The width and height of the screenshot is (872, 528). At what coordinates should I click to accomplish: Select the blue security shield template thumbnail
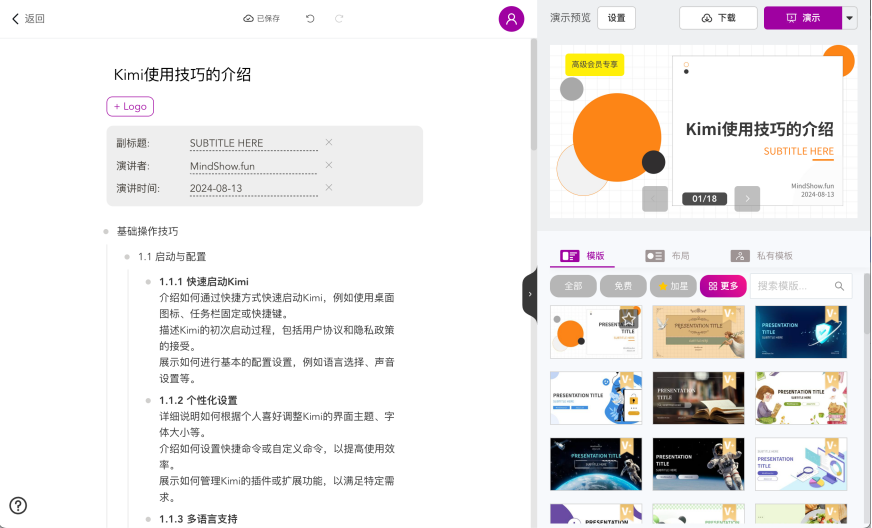coord(801,332)
